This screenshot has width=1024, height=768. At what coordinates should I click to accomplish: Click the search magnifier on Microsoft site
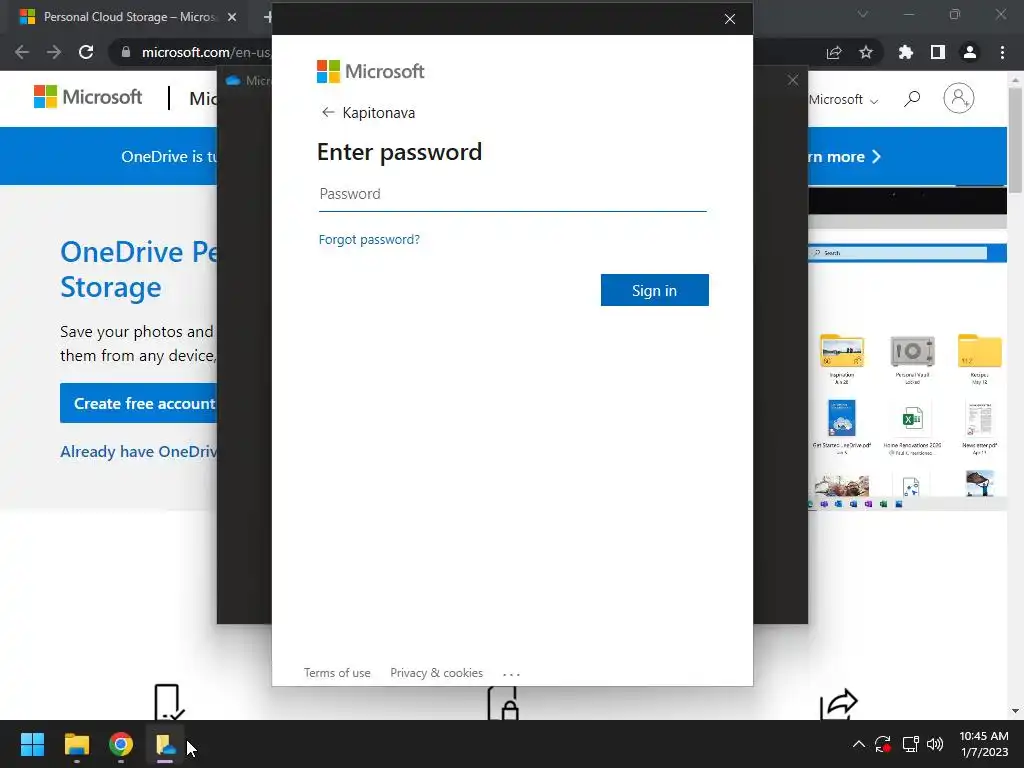pos(912,99)
